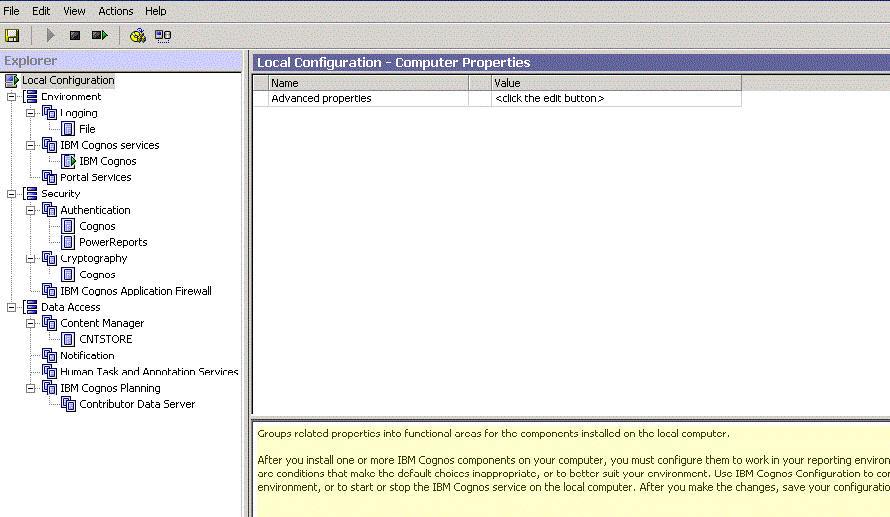Image resolution: width=890 pixels, height=517 pixels.
Task: Select the Contributor Data Server label
Action: [x=137, y=404]
